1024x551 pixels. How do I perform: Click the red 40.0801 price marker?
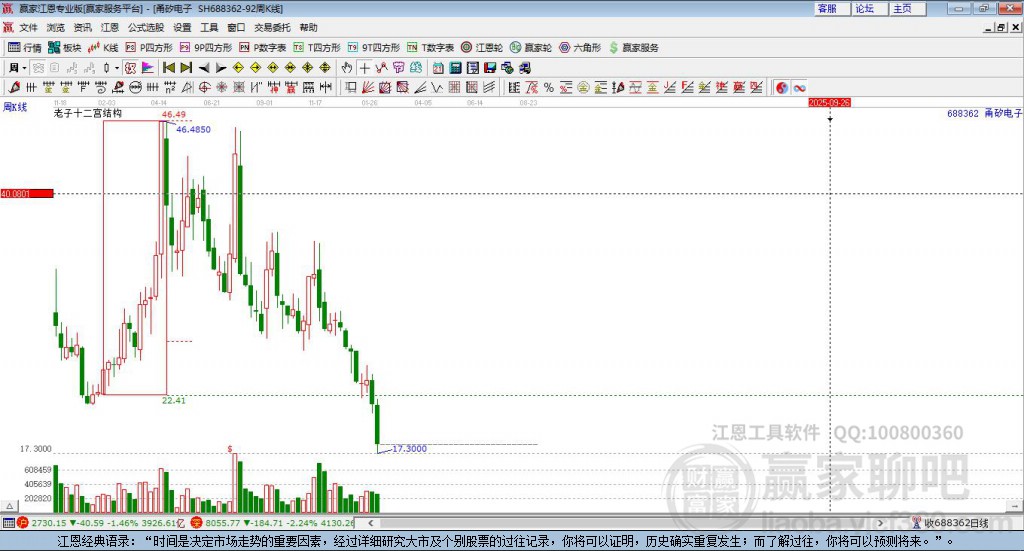[x=27, y=193]
